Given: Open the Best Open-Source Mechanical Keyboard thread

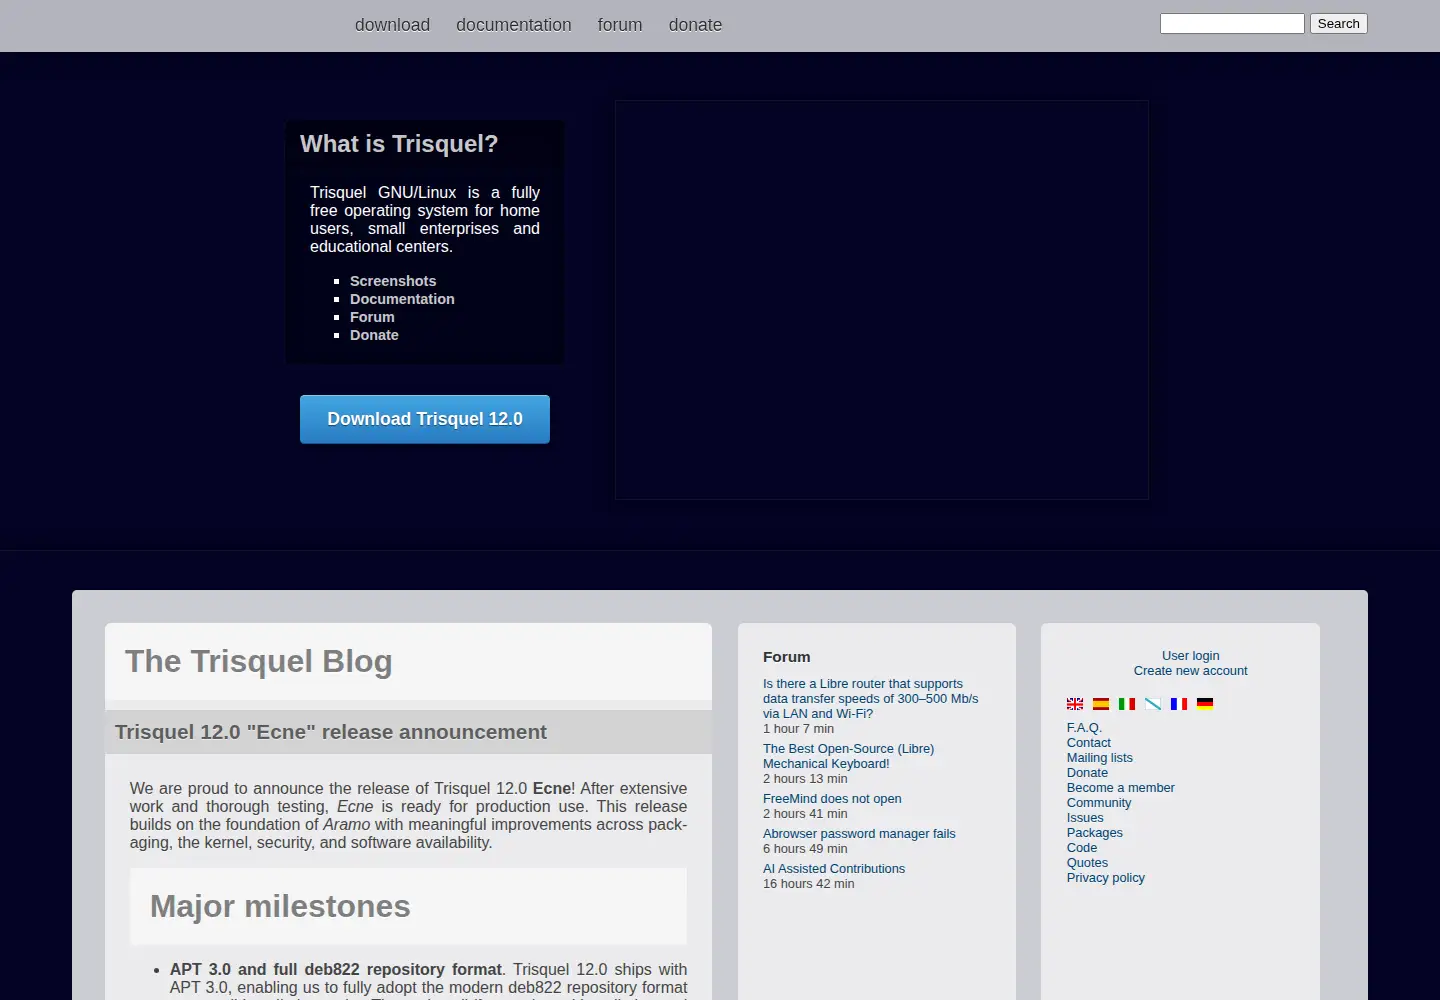Looking at the screenshot, I should [848, 756].
